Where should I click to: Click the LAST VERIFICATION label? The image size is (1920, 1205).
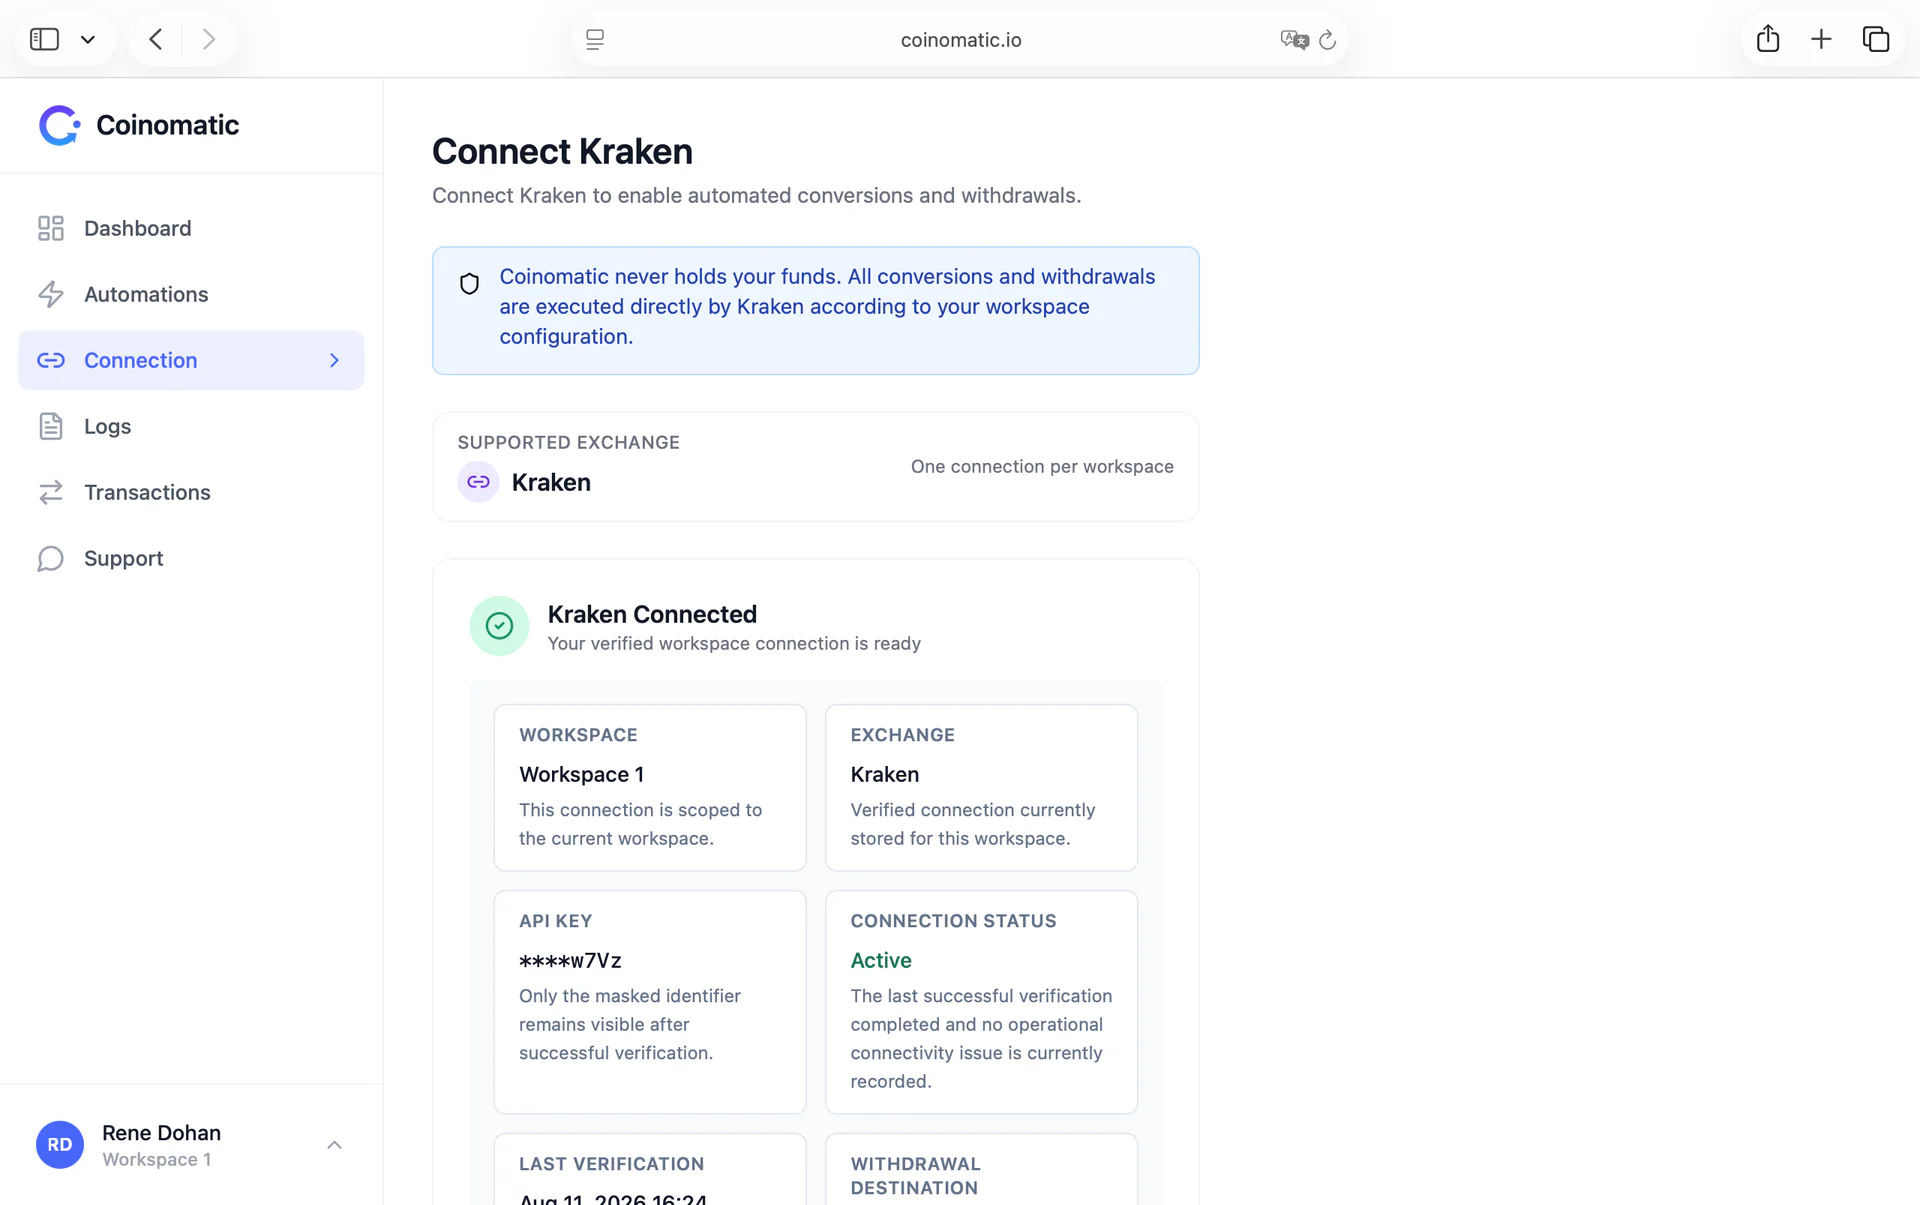611,1164
